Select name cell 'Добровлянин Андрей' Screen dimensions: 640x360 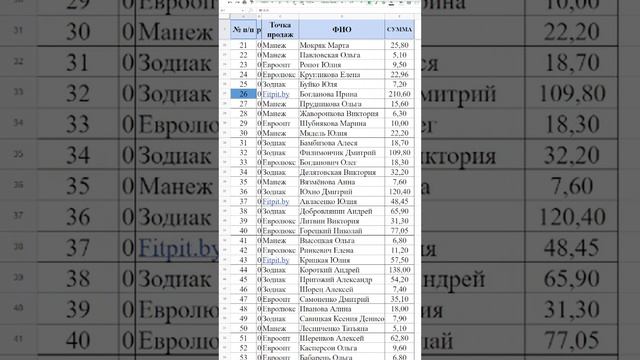pyautogui.click(x=342, y=211)
